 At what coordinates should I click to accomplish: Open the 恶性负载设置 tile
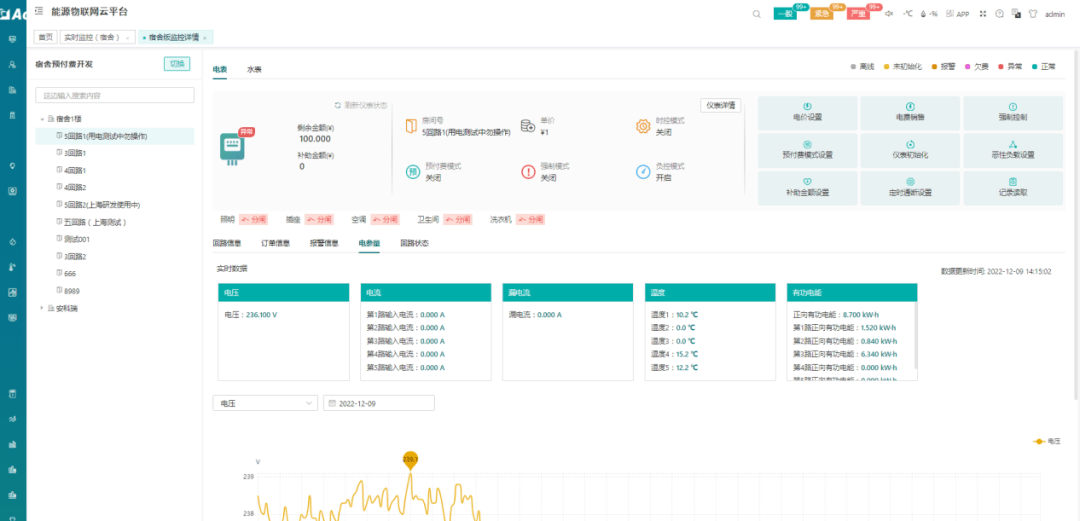point(1012,150)
